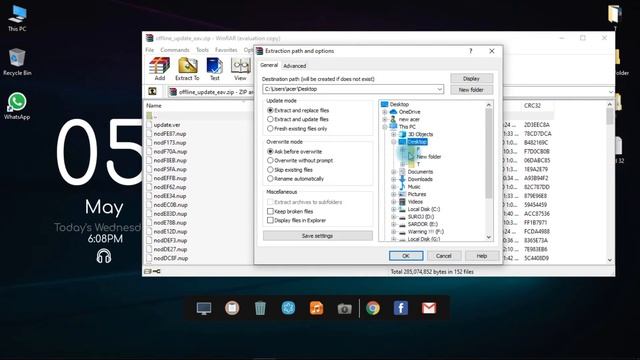Click the clipboard icon in the dock
Screen dimensions: 640x360
[232, 308]
